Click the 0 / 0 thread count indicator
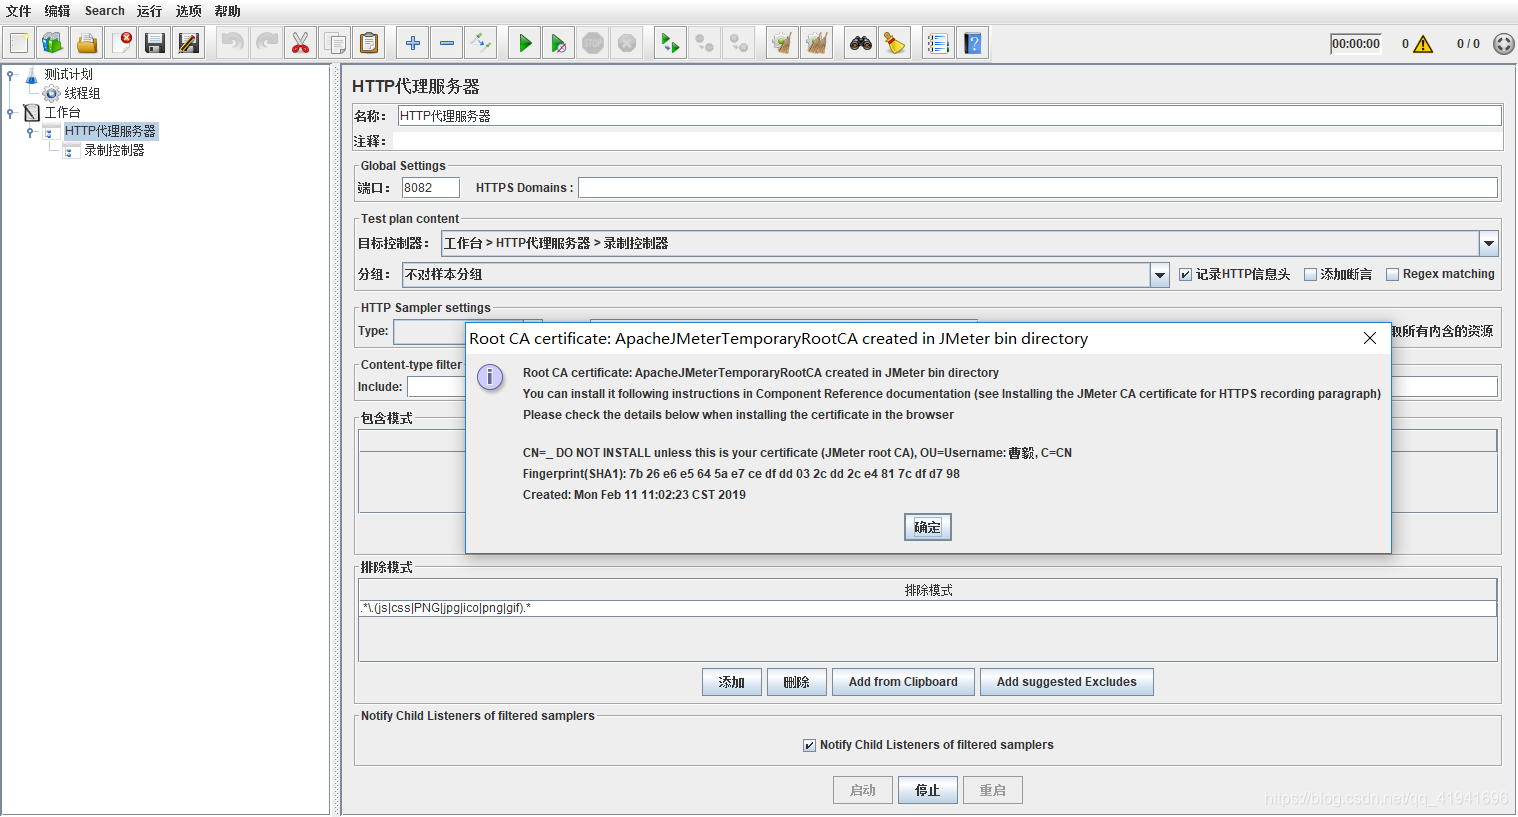Screen dimensions: 1518x817 (x=1468, y=44)
